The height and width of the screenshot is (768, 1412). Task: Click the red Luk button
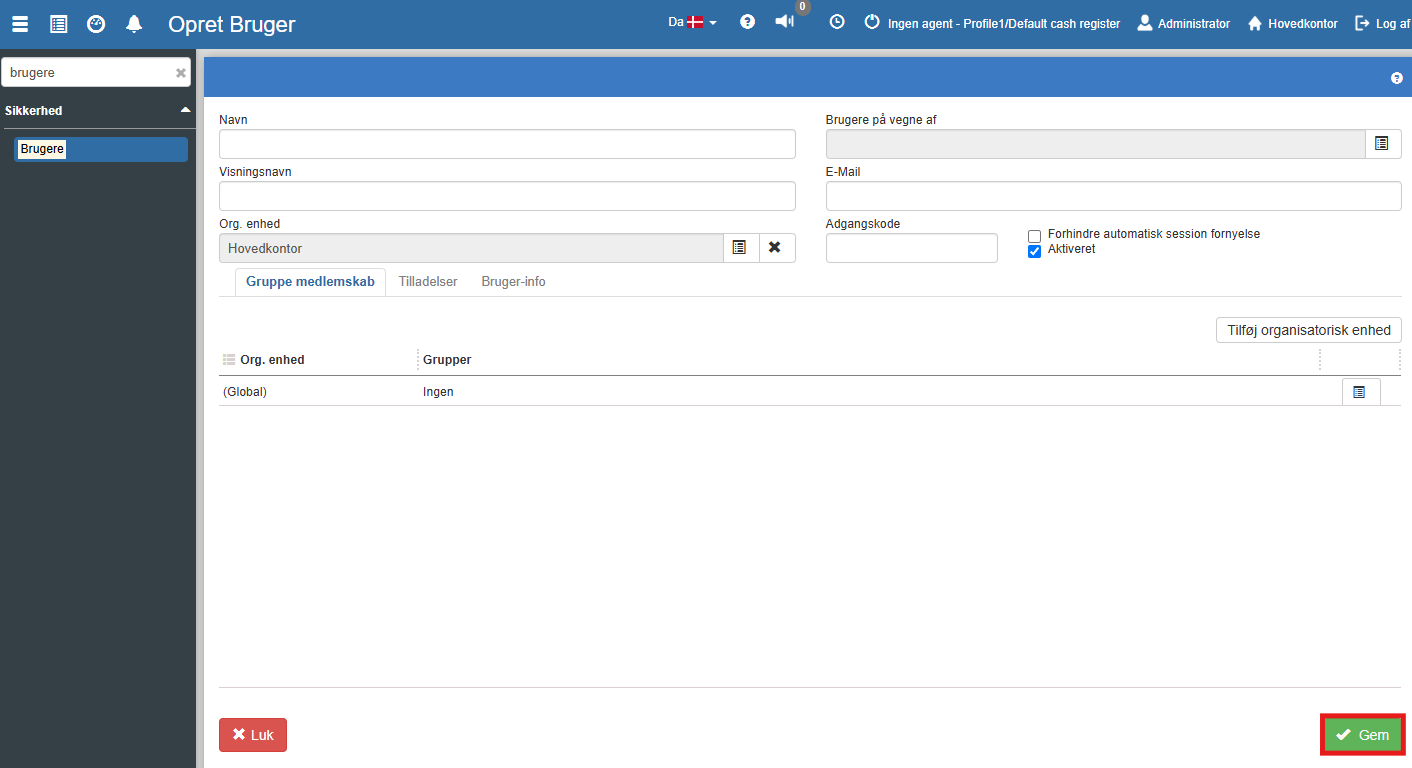pos(253,735)
